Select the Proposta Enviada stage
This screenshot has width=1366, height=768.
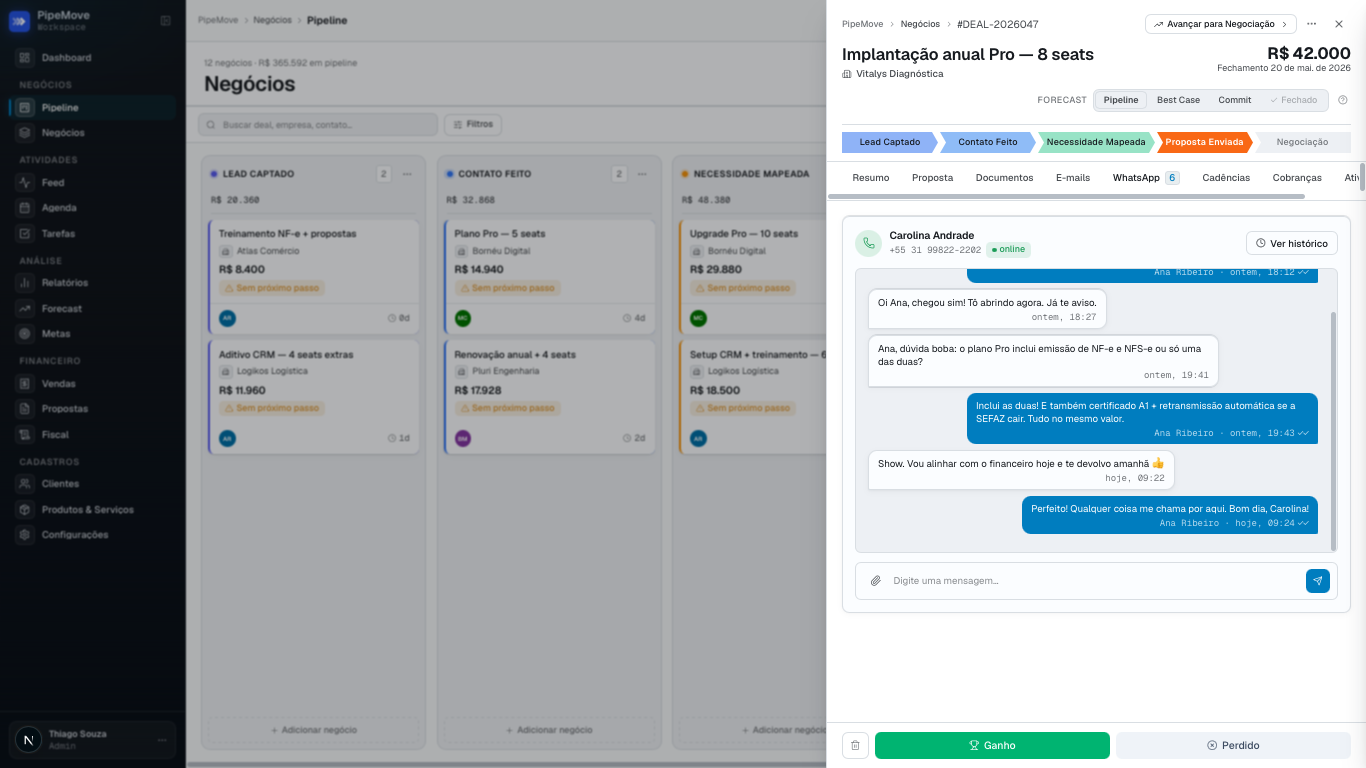tap(1204, 142)
